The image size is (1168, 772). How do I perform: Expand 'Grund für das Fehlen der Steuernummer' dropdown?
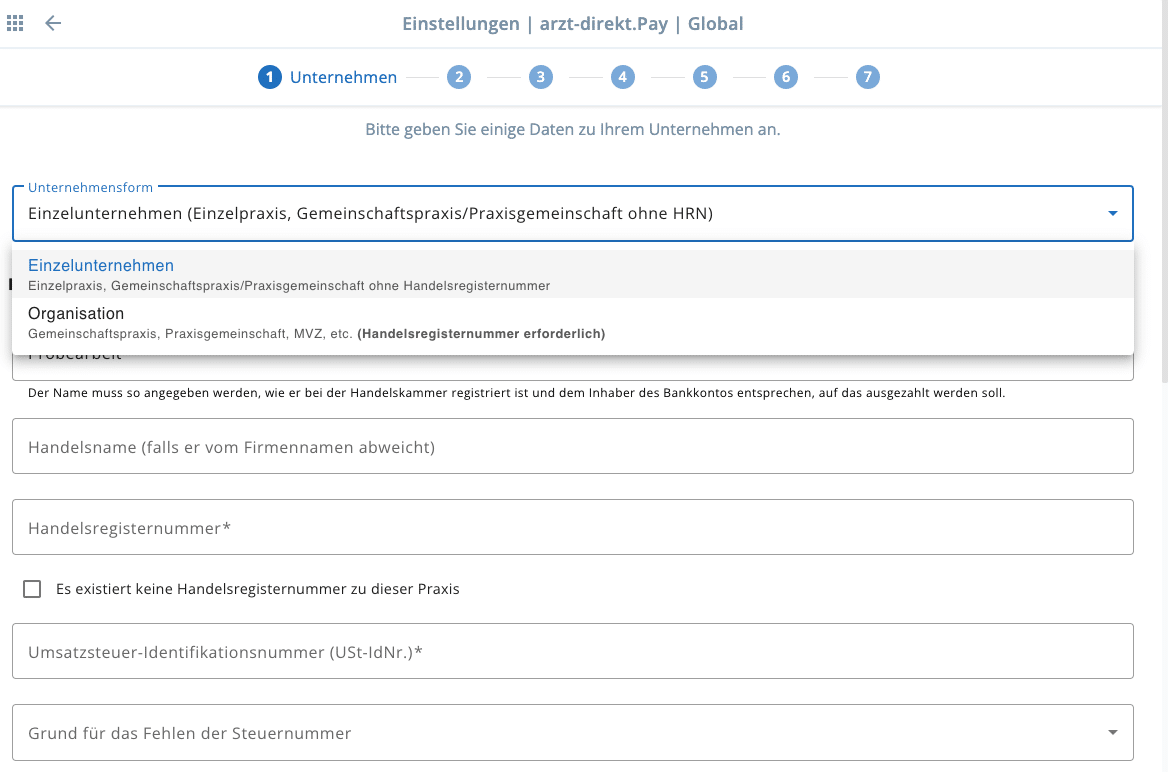click(x=1112, y=733)
